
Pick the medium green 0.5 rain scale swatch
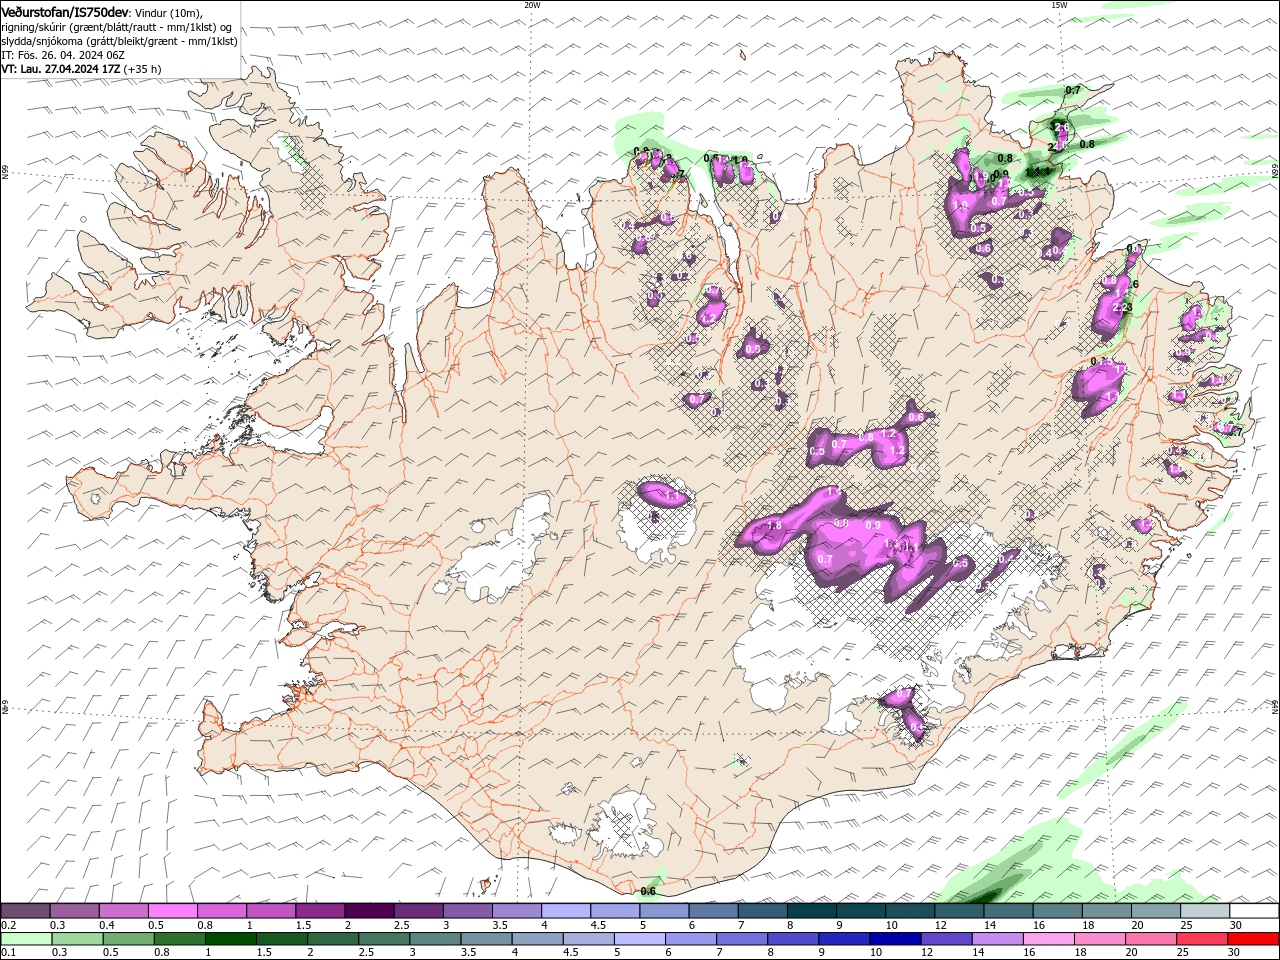tap(129, 939)
